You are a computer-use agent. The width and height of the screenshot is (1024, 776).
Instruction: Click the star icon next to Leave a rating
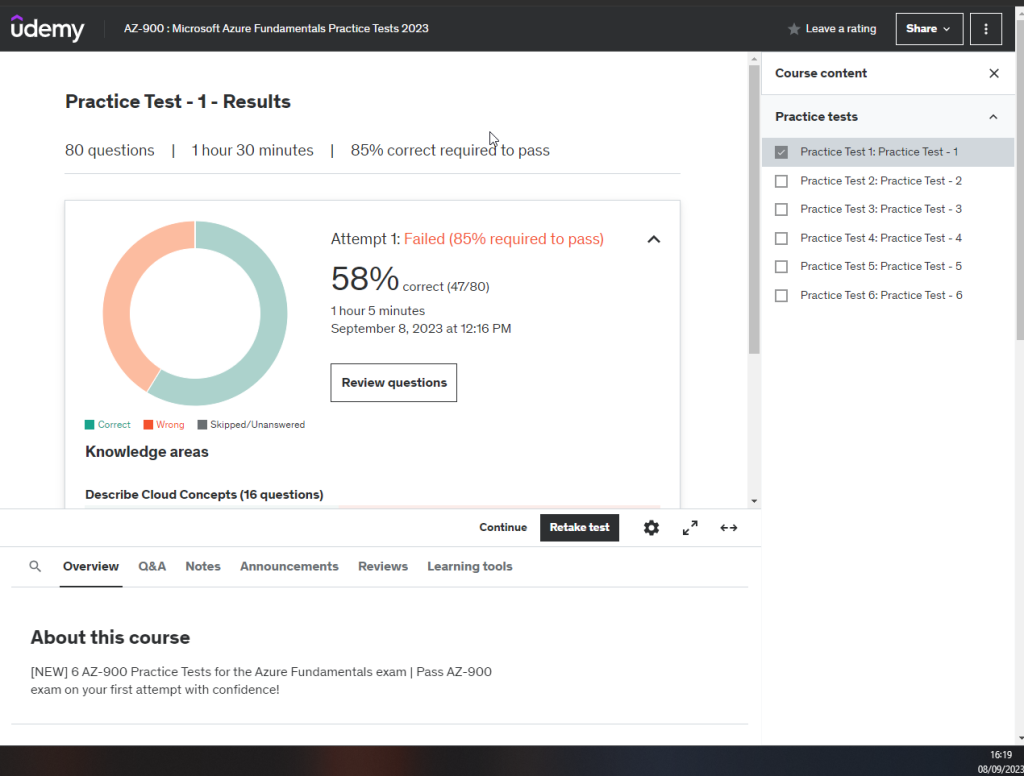[793, 29]
